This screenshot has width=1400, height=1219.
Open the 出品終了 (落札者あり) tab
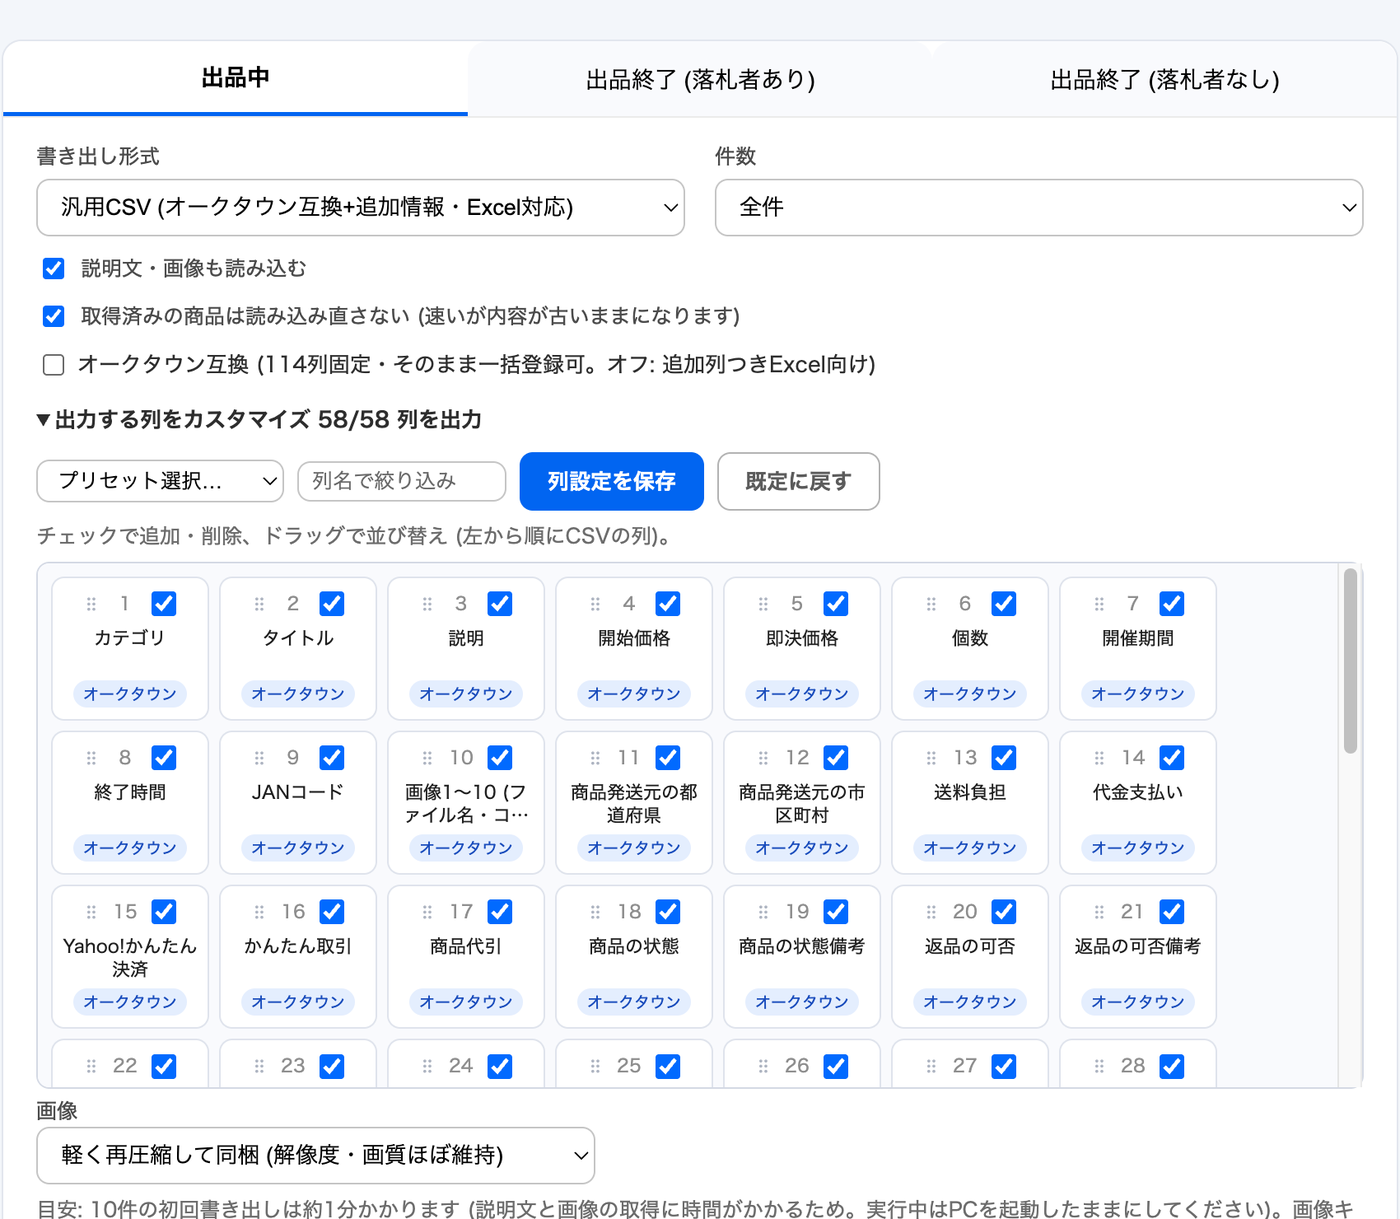[700, 79]
